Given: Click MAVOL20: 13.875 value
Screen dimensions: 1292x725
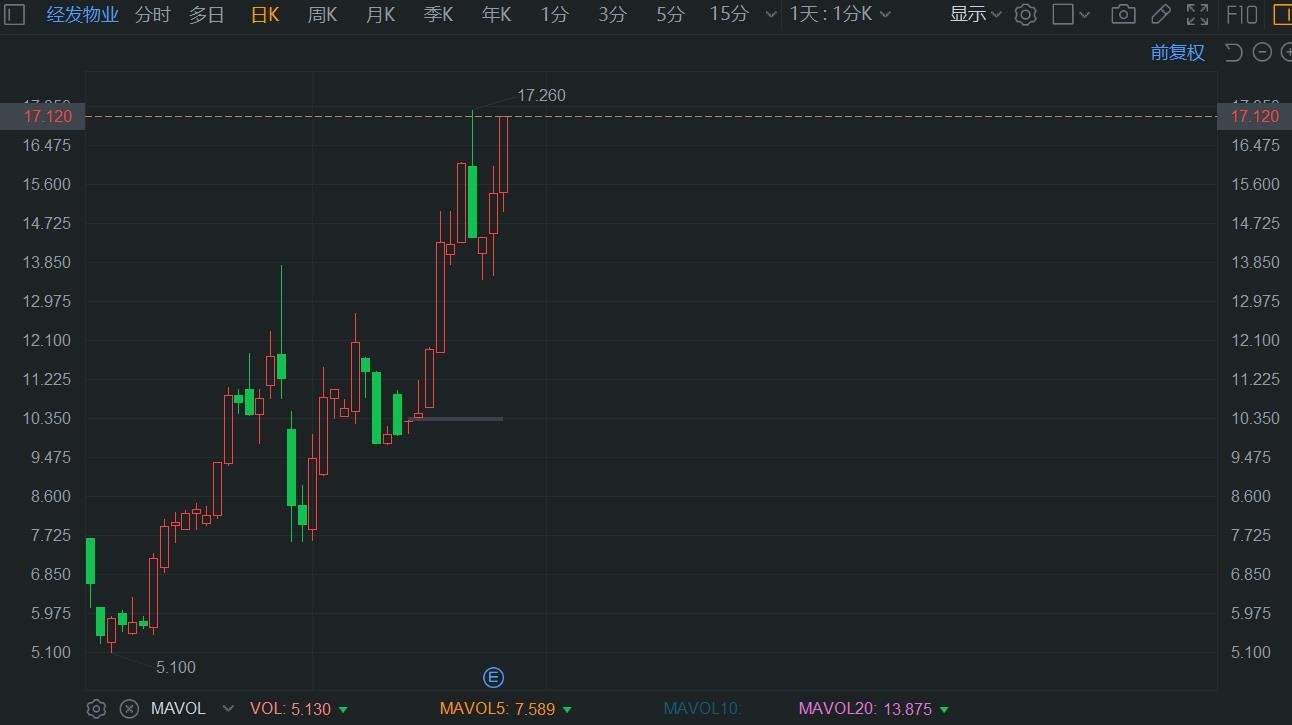Looking at the screenshot, I should tap(865, 709).
